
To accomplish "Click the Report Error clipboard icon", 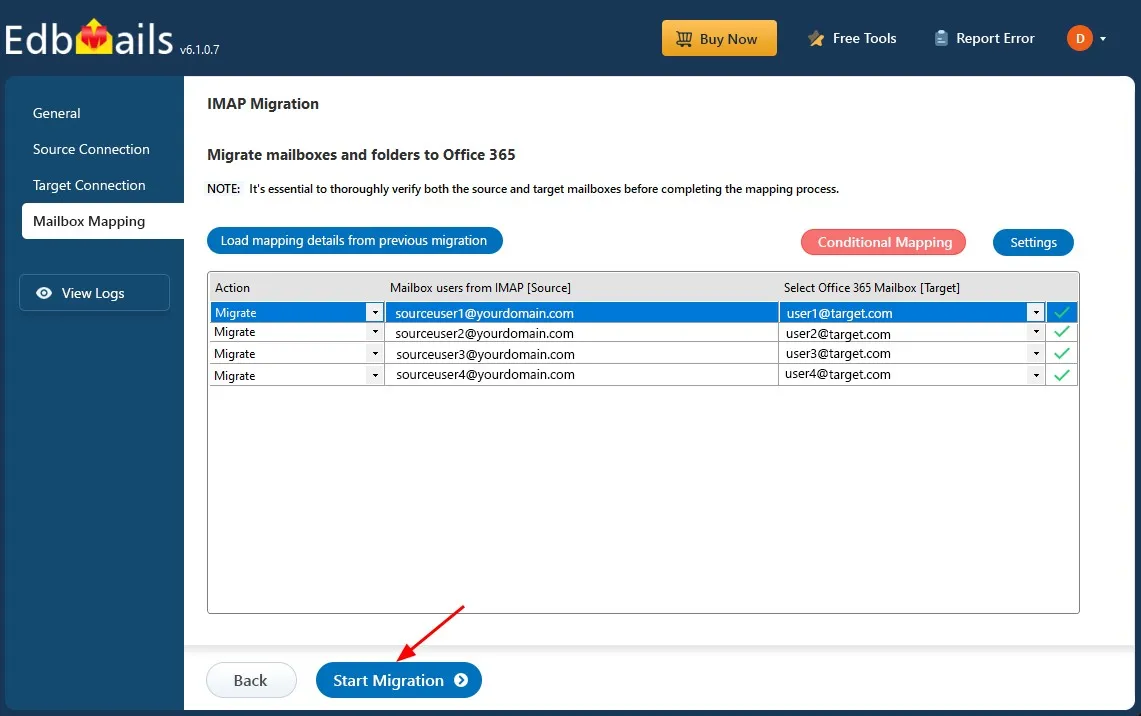I will (x=941, y=38).
